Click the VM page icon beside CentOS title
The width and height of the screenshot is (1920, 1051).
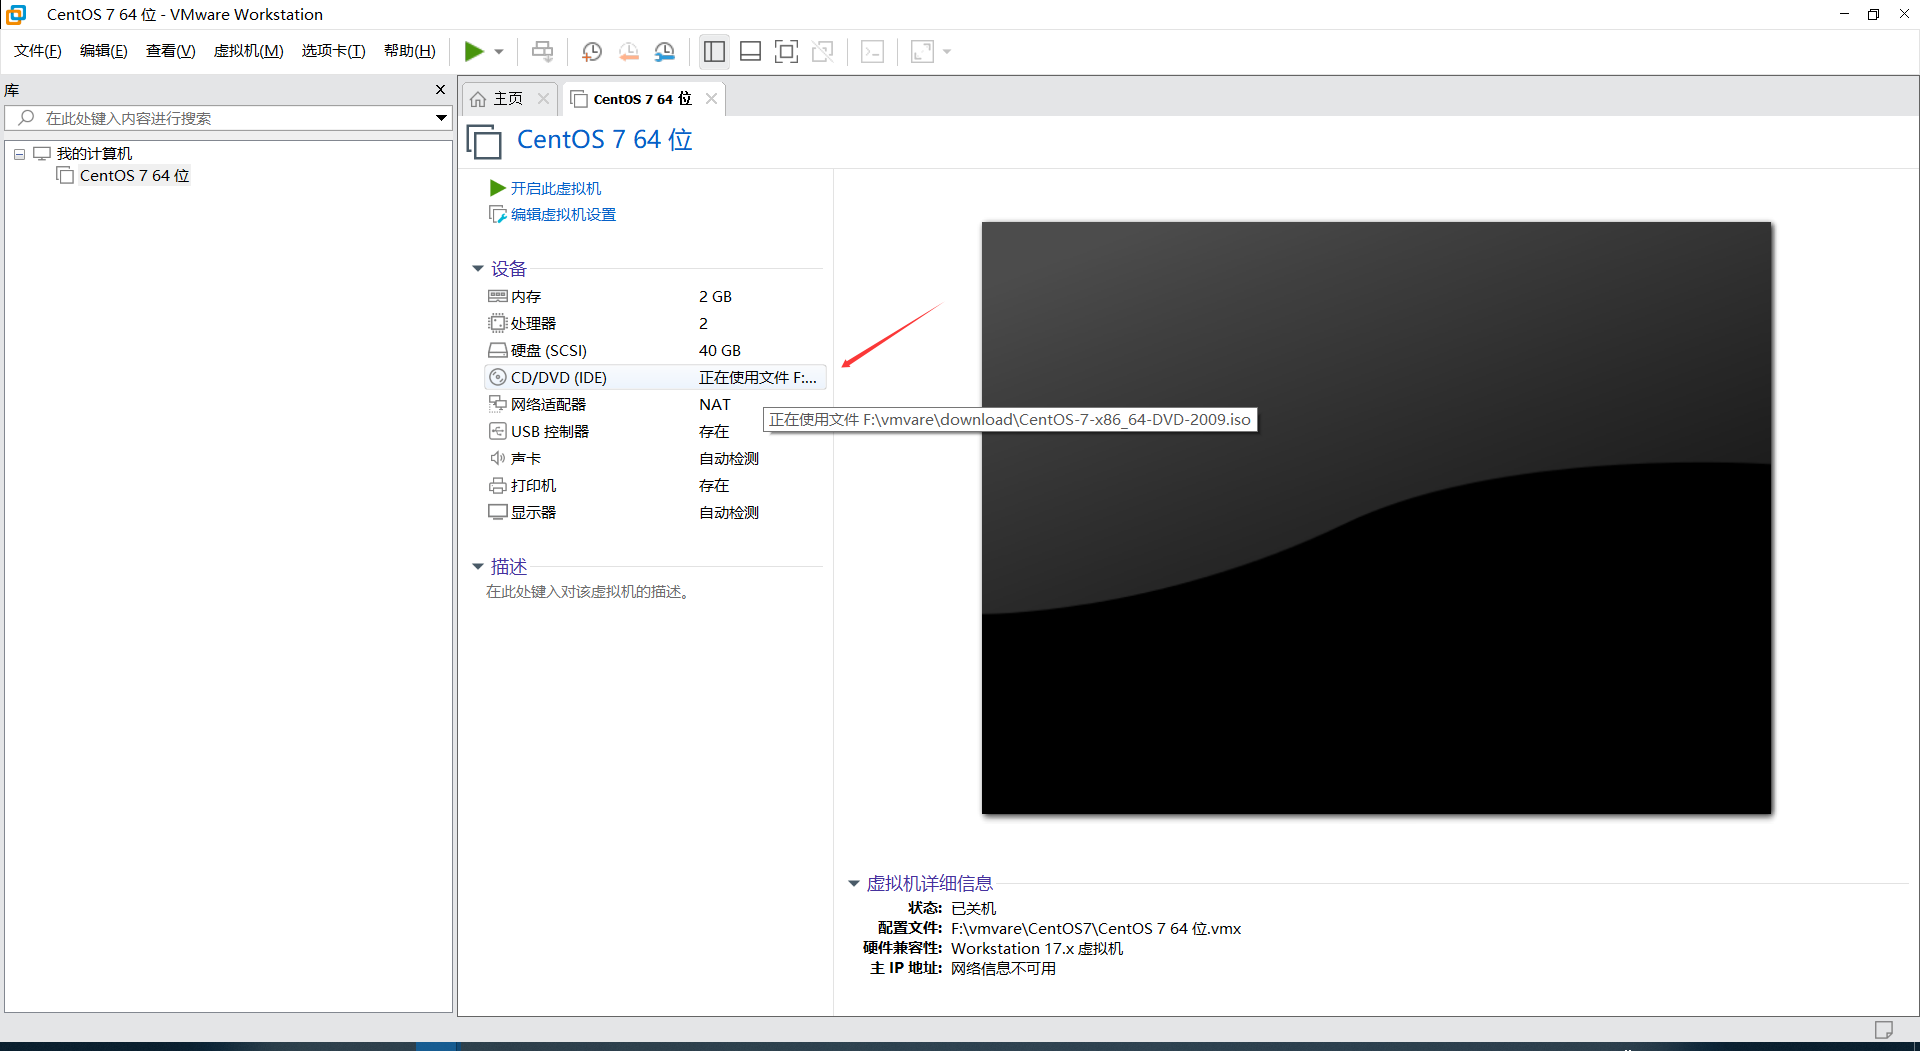click(485, 141)
